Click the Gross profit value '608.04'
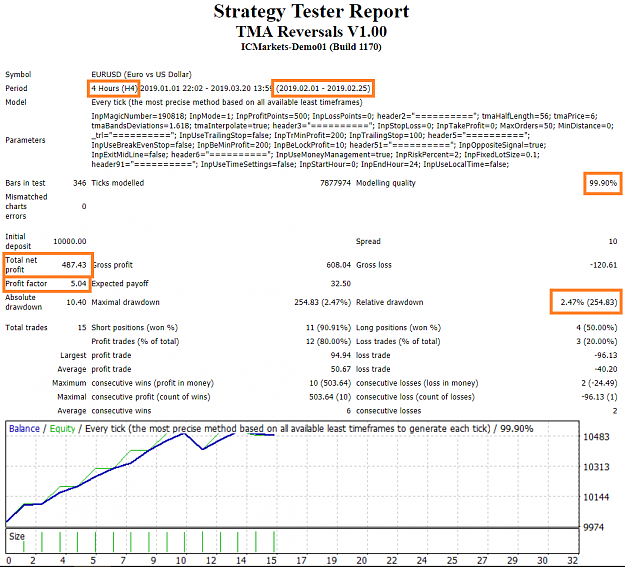This screenshot has height=567, width=625. (x=339, y=265)
